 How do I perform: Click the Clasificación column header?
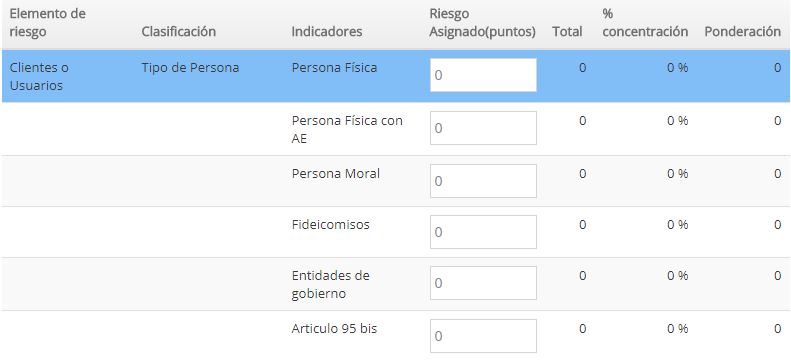tap(179, 31)
